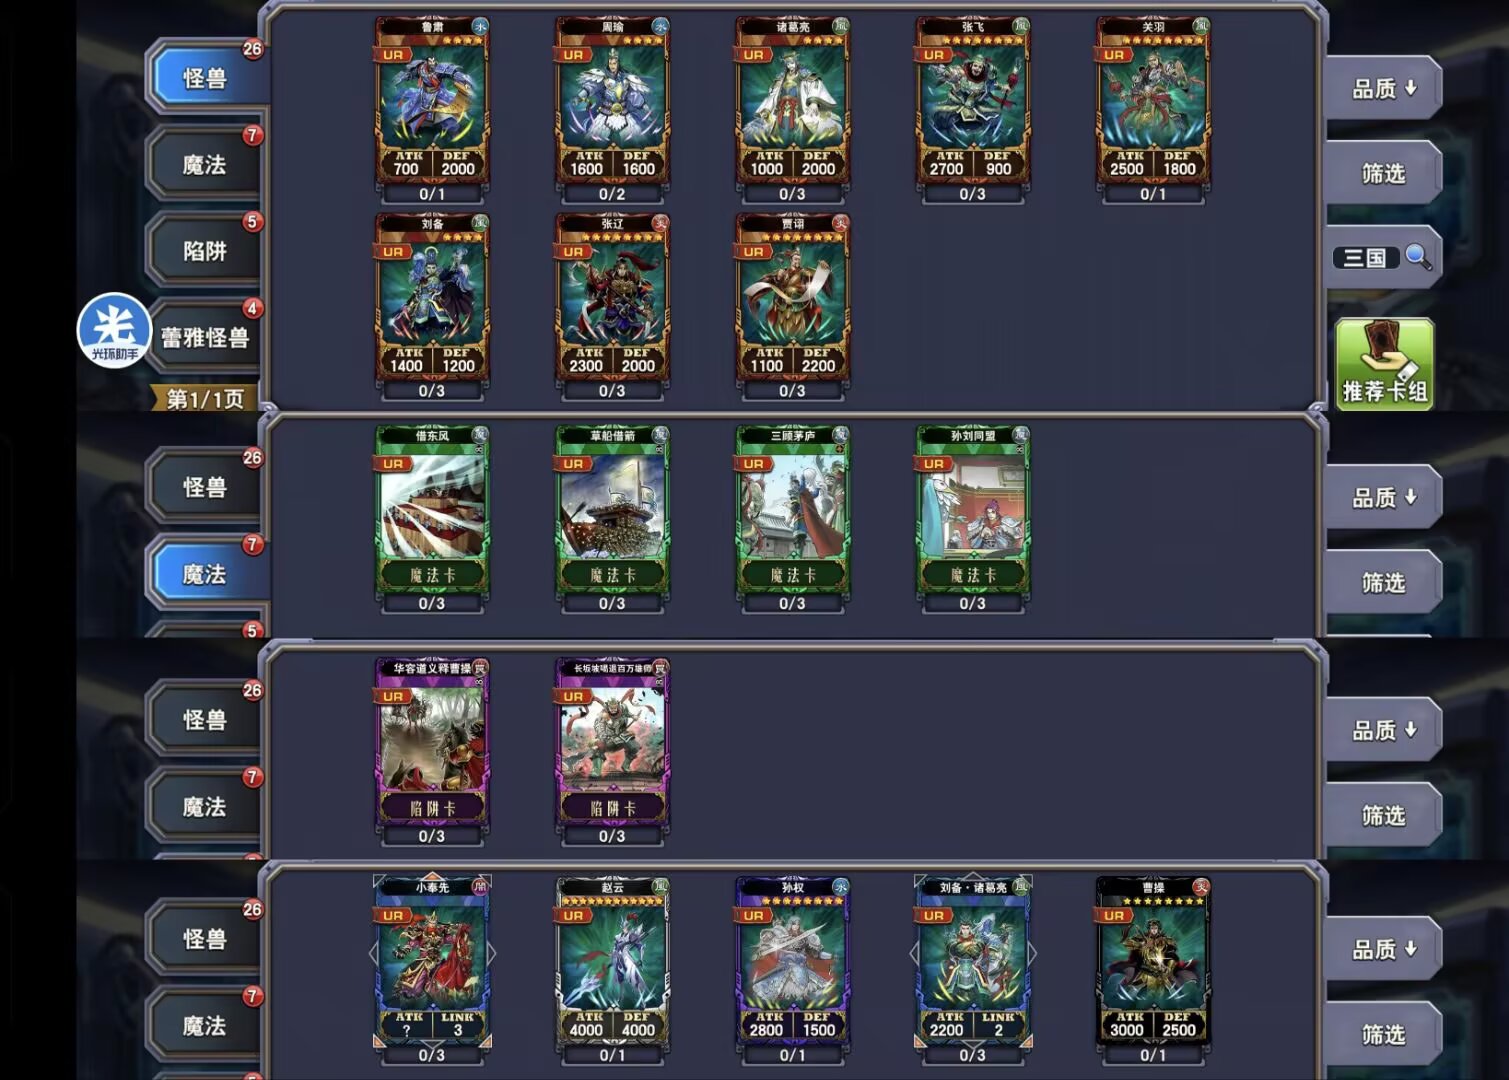Click the top 筛选 filter button
This screenshot has height=1080, width=1509.
[1383, 173]
